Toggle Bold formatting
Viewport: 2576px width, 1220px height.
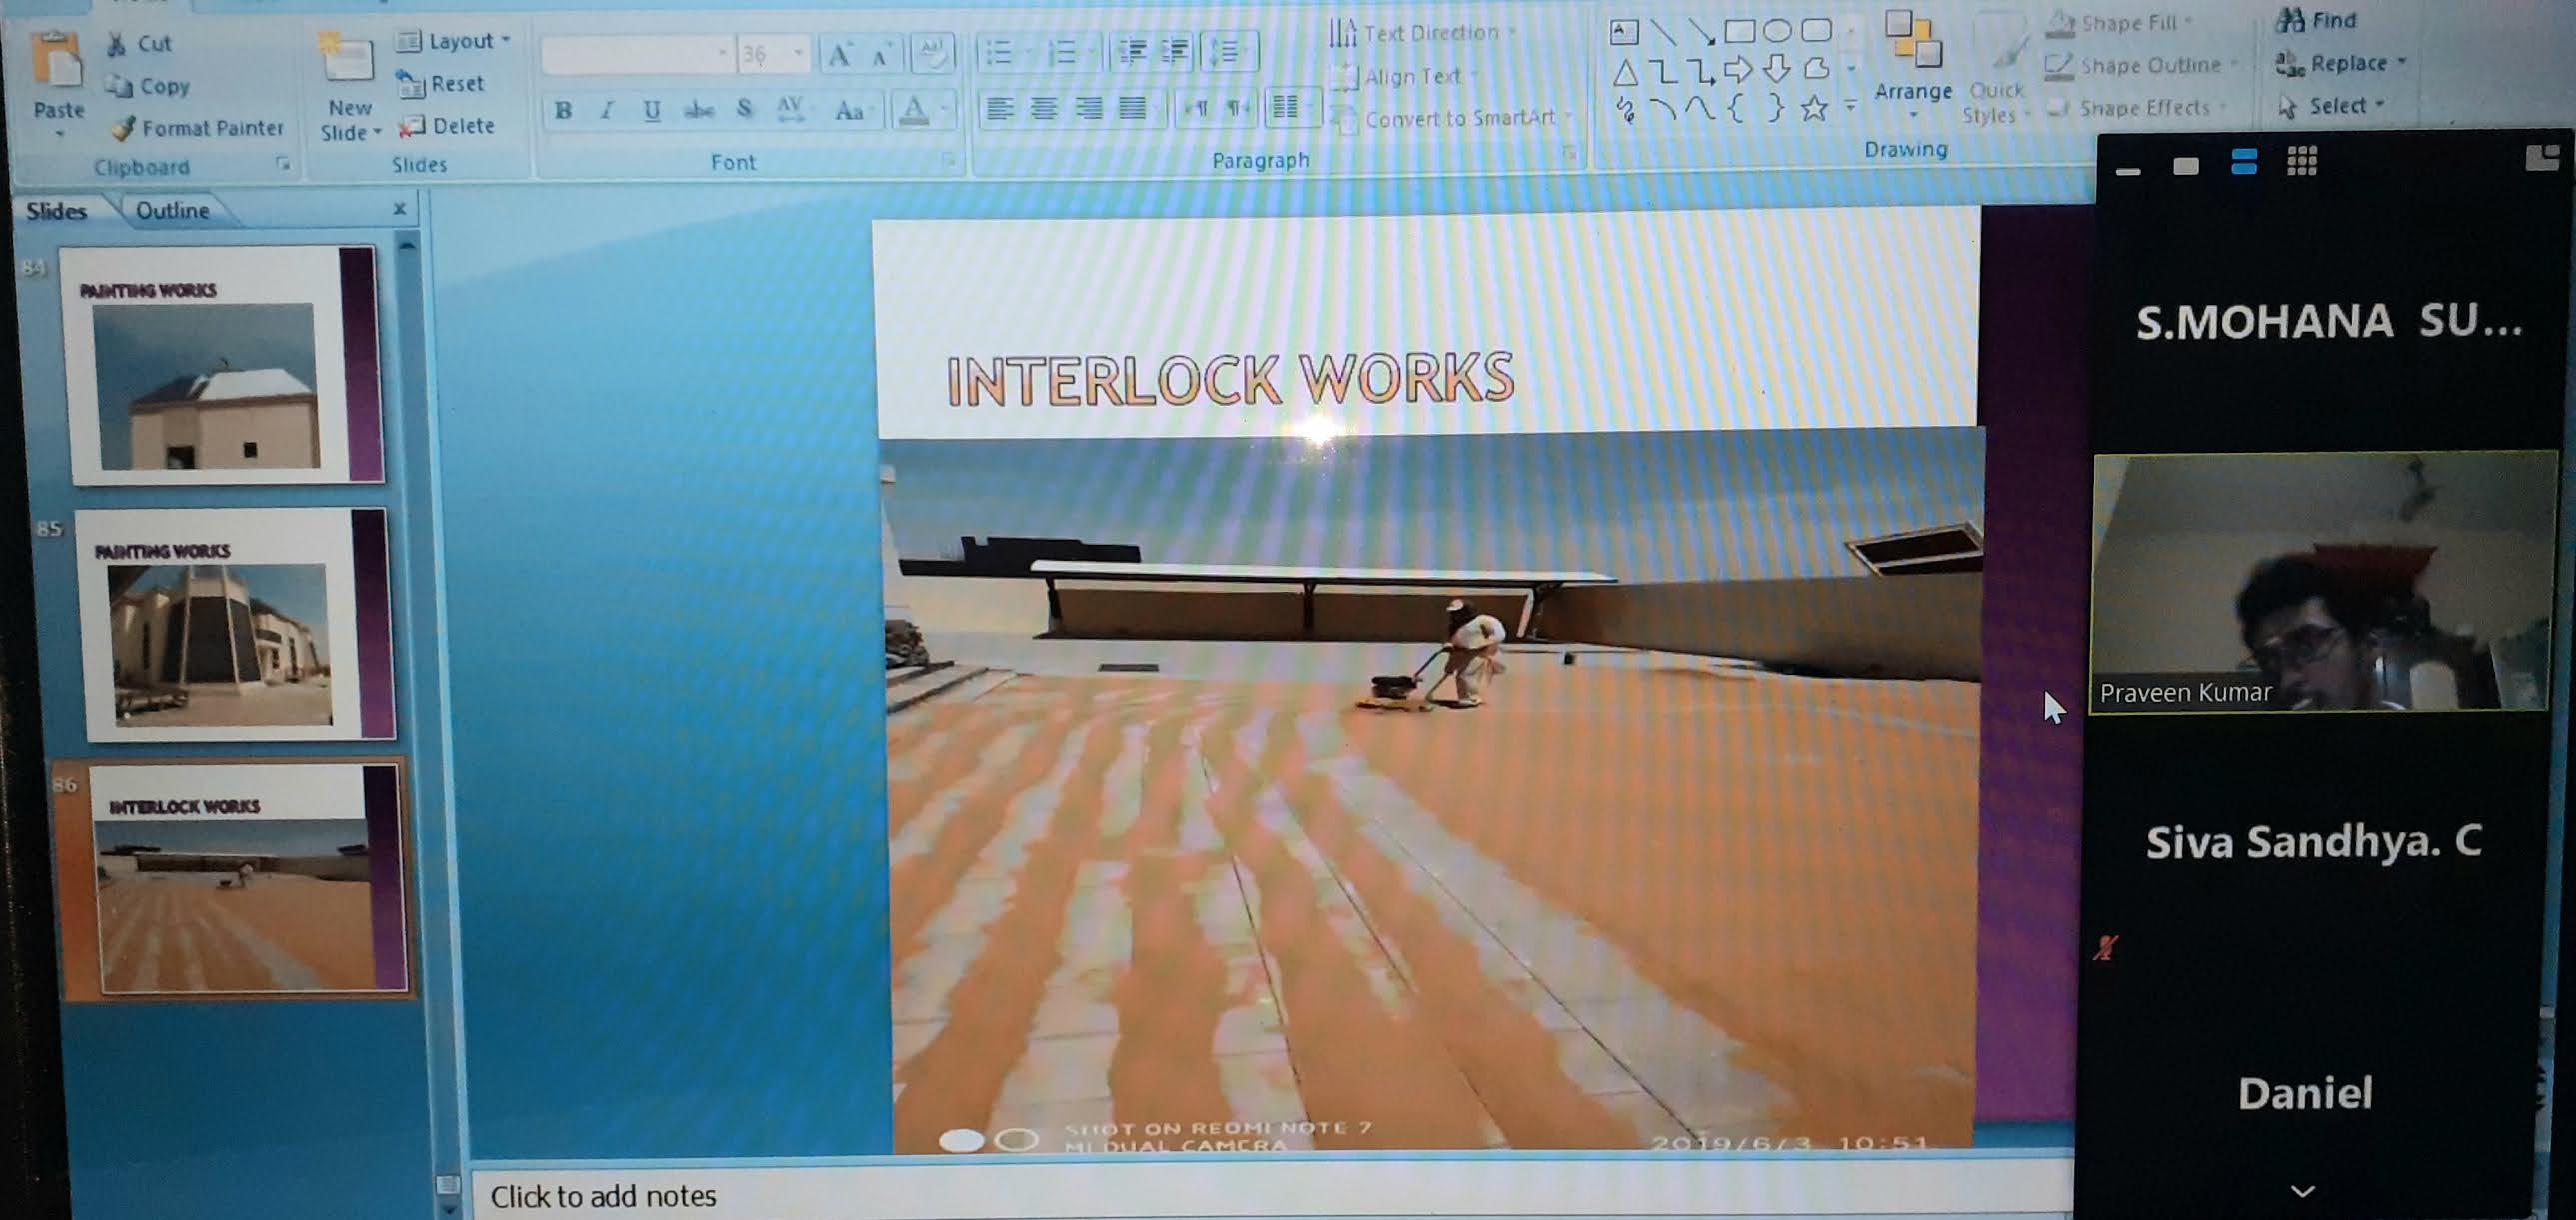tap(563, 111)
